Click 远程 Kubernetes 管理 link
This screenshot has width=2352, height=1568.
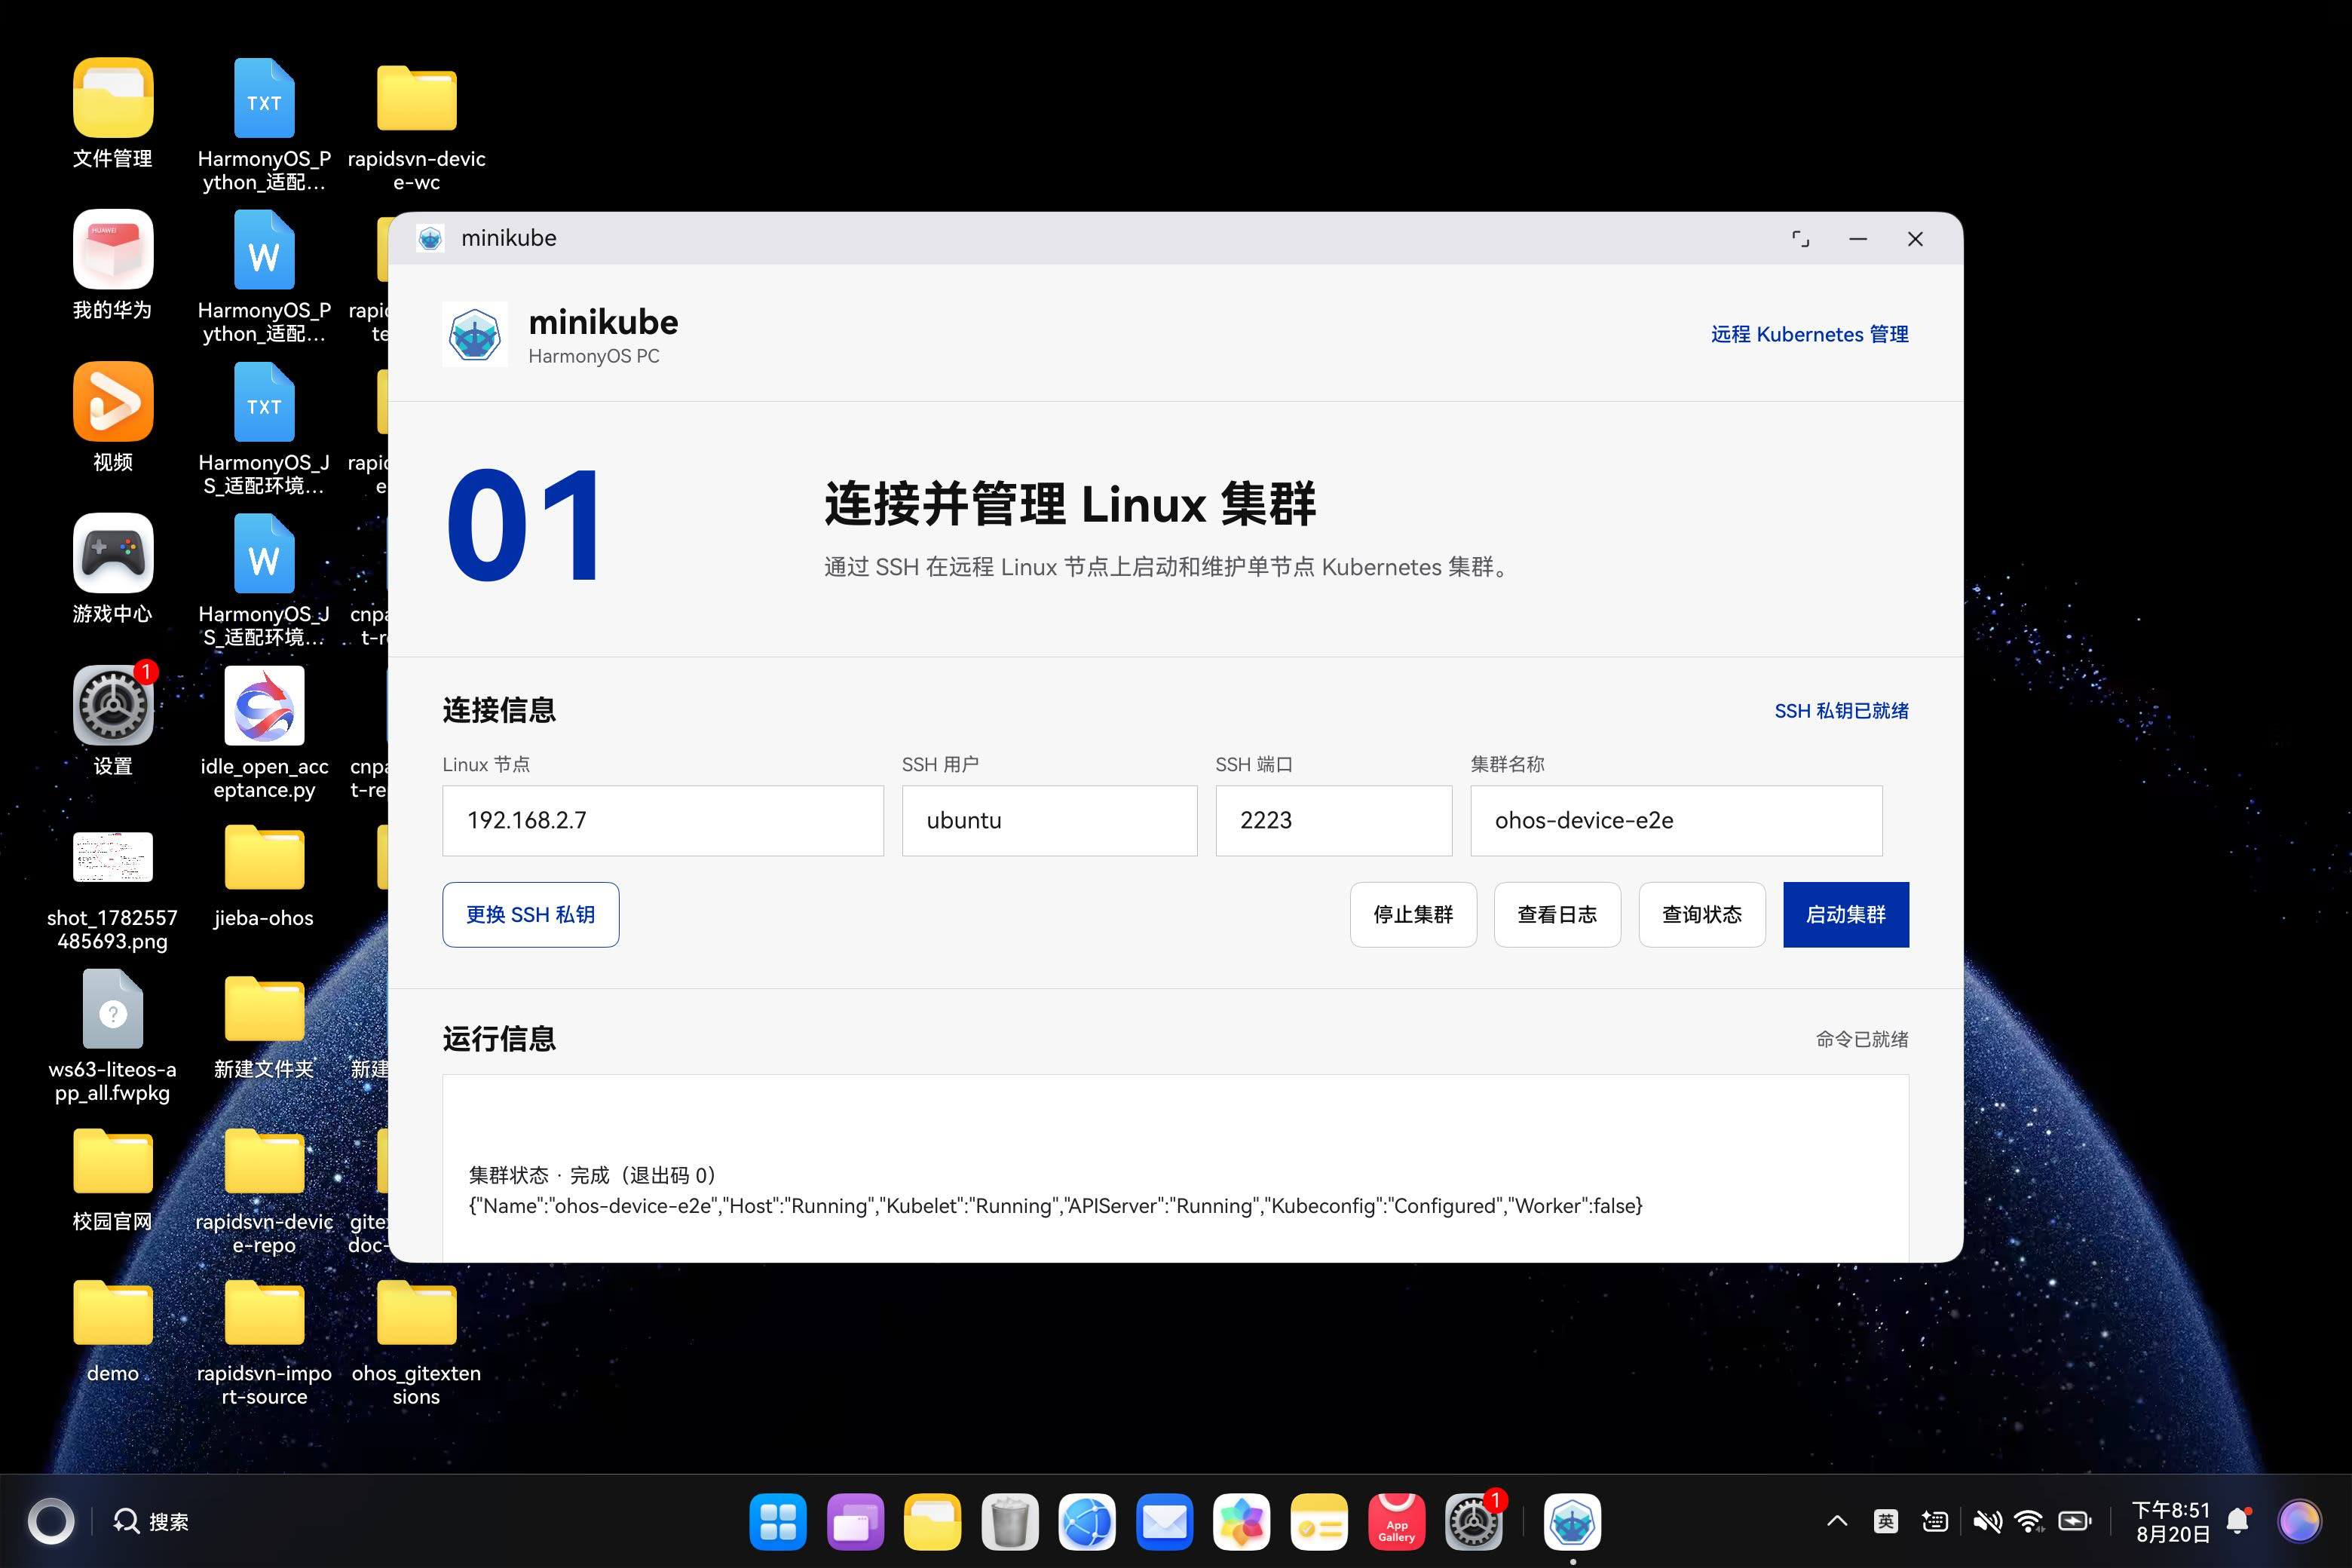pyautogui.click(x=1809, y=334)
